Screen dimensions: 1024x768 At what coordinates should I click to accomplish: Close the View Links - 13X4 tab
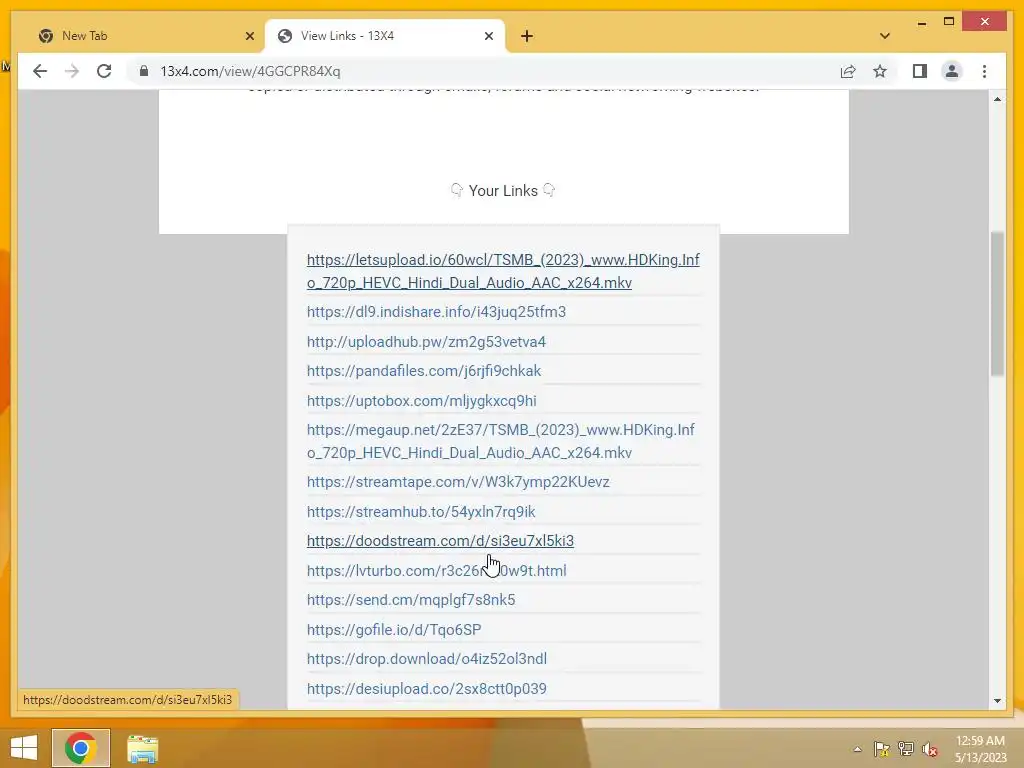click(488, 36)
